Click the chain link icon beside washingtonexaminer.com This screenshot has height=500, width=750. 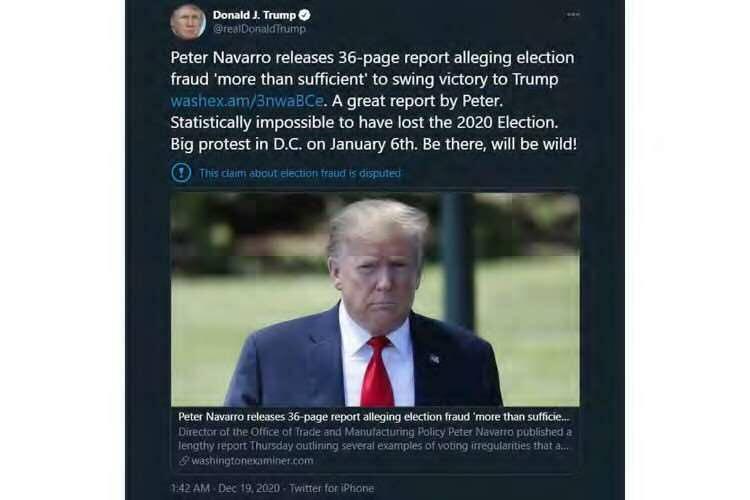pos(184,461)
